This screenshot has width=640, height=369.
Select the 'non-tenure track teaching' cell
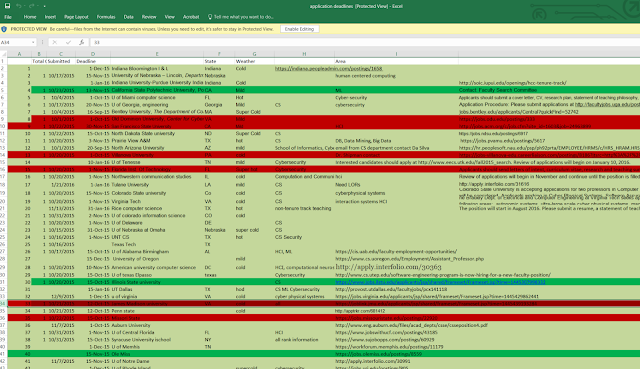pyautogui.click(x=304, y=208)
